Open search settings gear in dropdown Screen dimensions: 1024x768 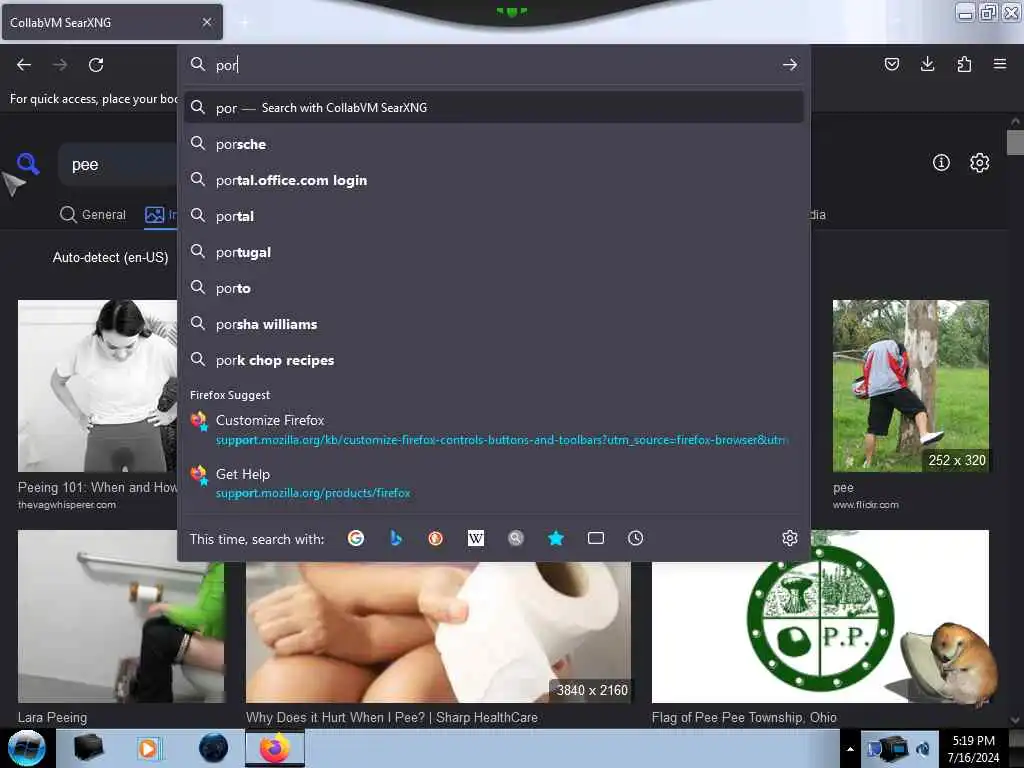pos(790,538)
